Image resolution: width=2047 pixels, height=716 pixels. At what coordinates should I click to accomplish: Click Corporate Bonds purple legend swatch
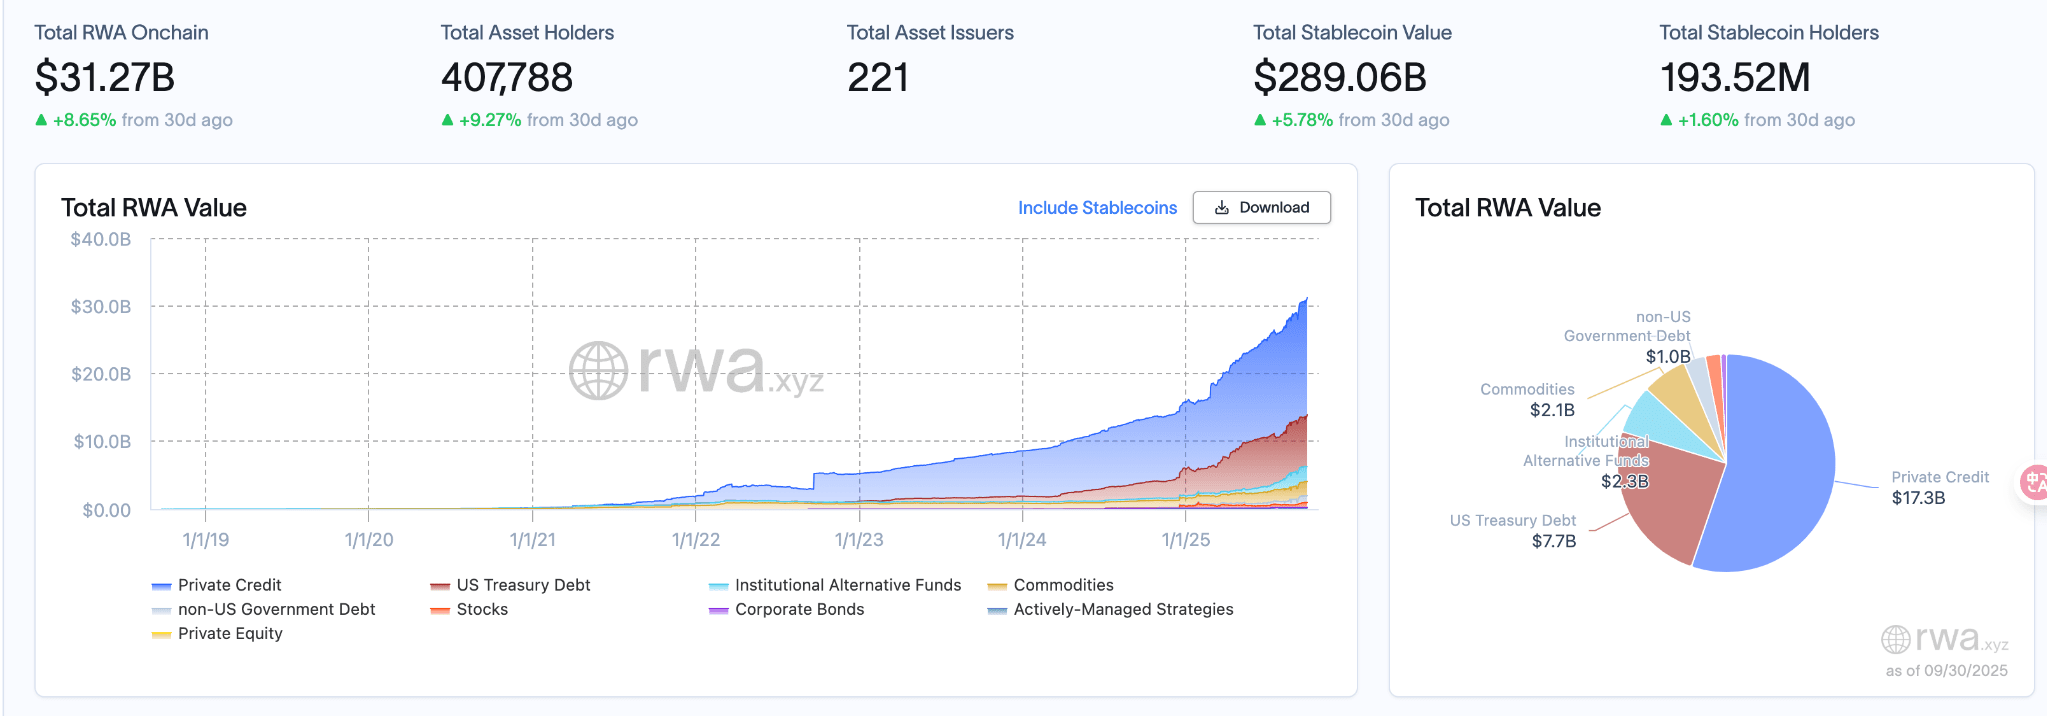pyautogui.click(x=718, y=610)
